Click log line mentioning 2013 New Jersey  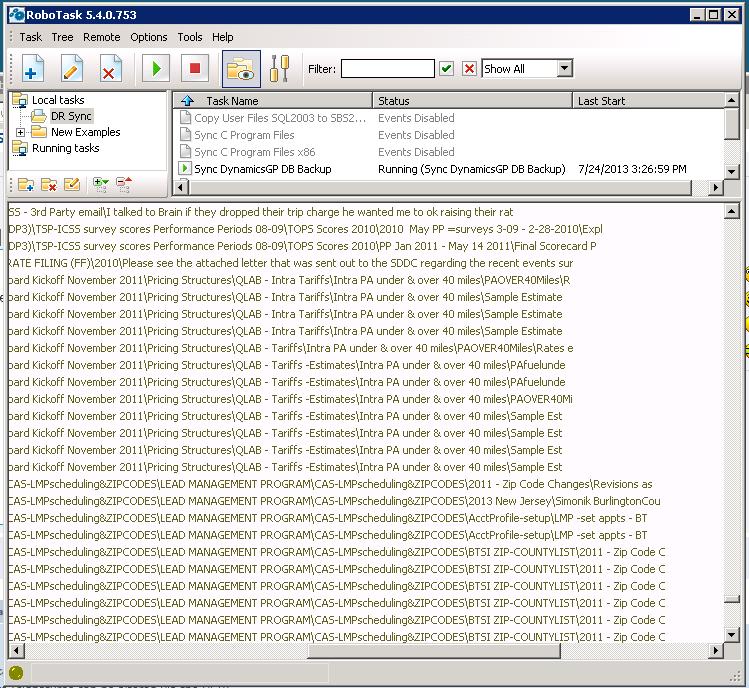point(334,501)
